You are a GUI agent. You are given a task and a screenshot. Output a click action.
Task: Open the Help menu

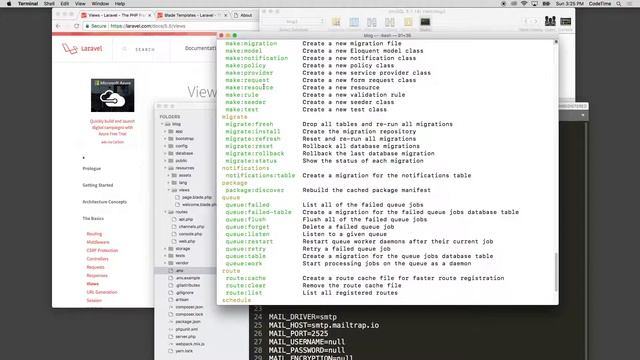click(120, 4)
